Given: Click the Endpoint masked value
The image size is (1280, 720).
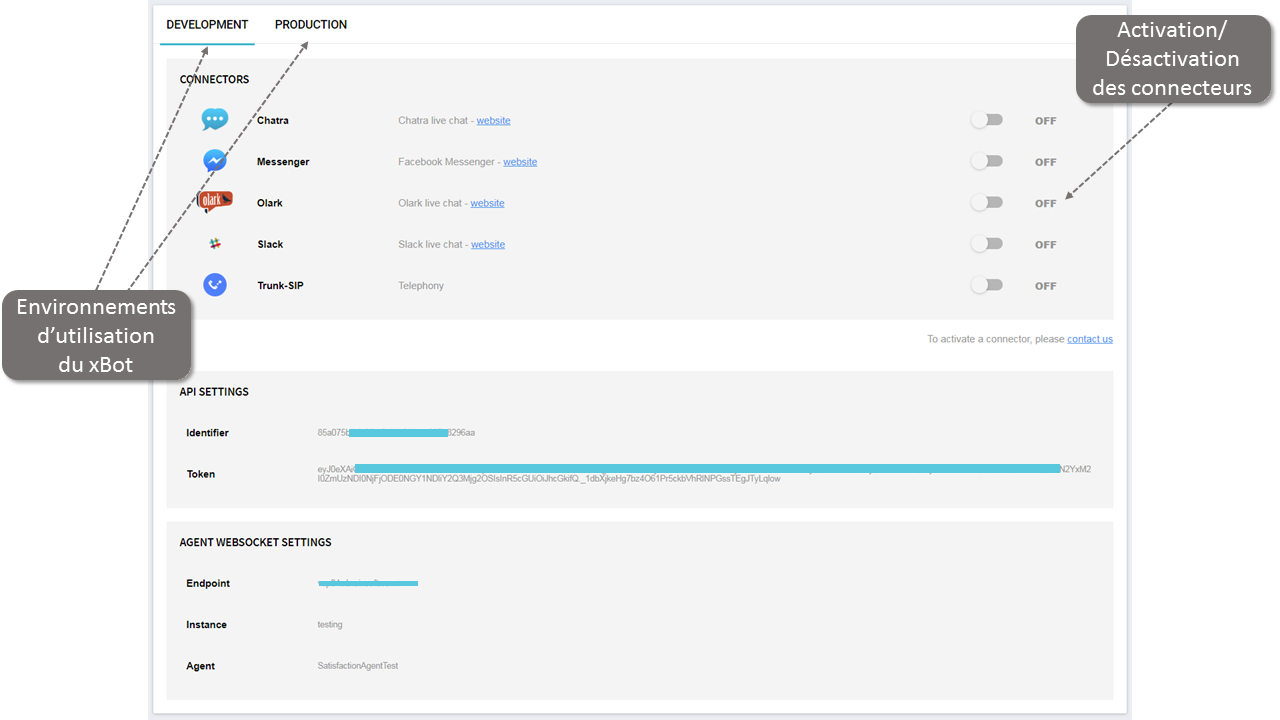Looking at the screenshot, I should (x=367, y=583).
